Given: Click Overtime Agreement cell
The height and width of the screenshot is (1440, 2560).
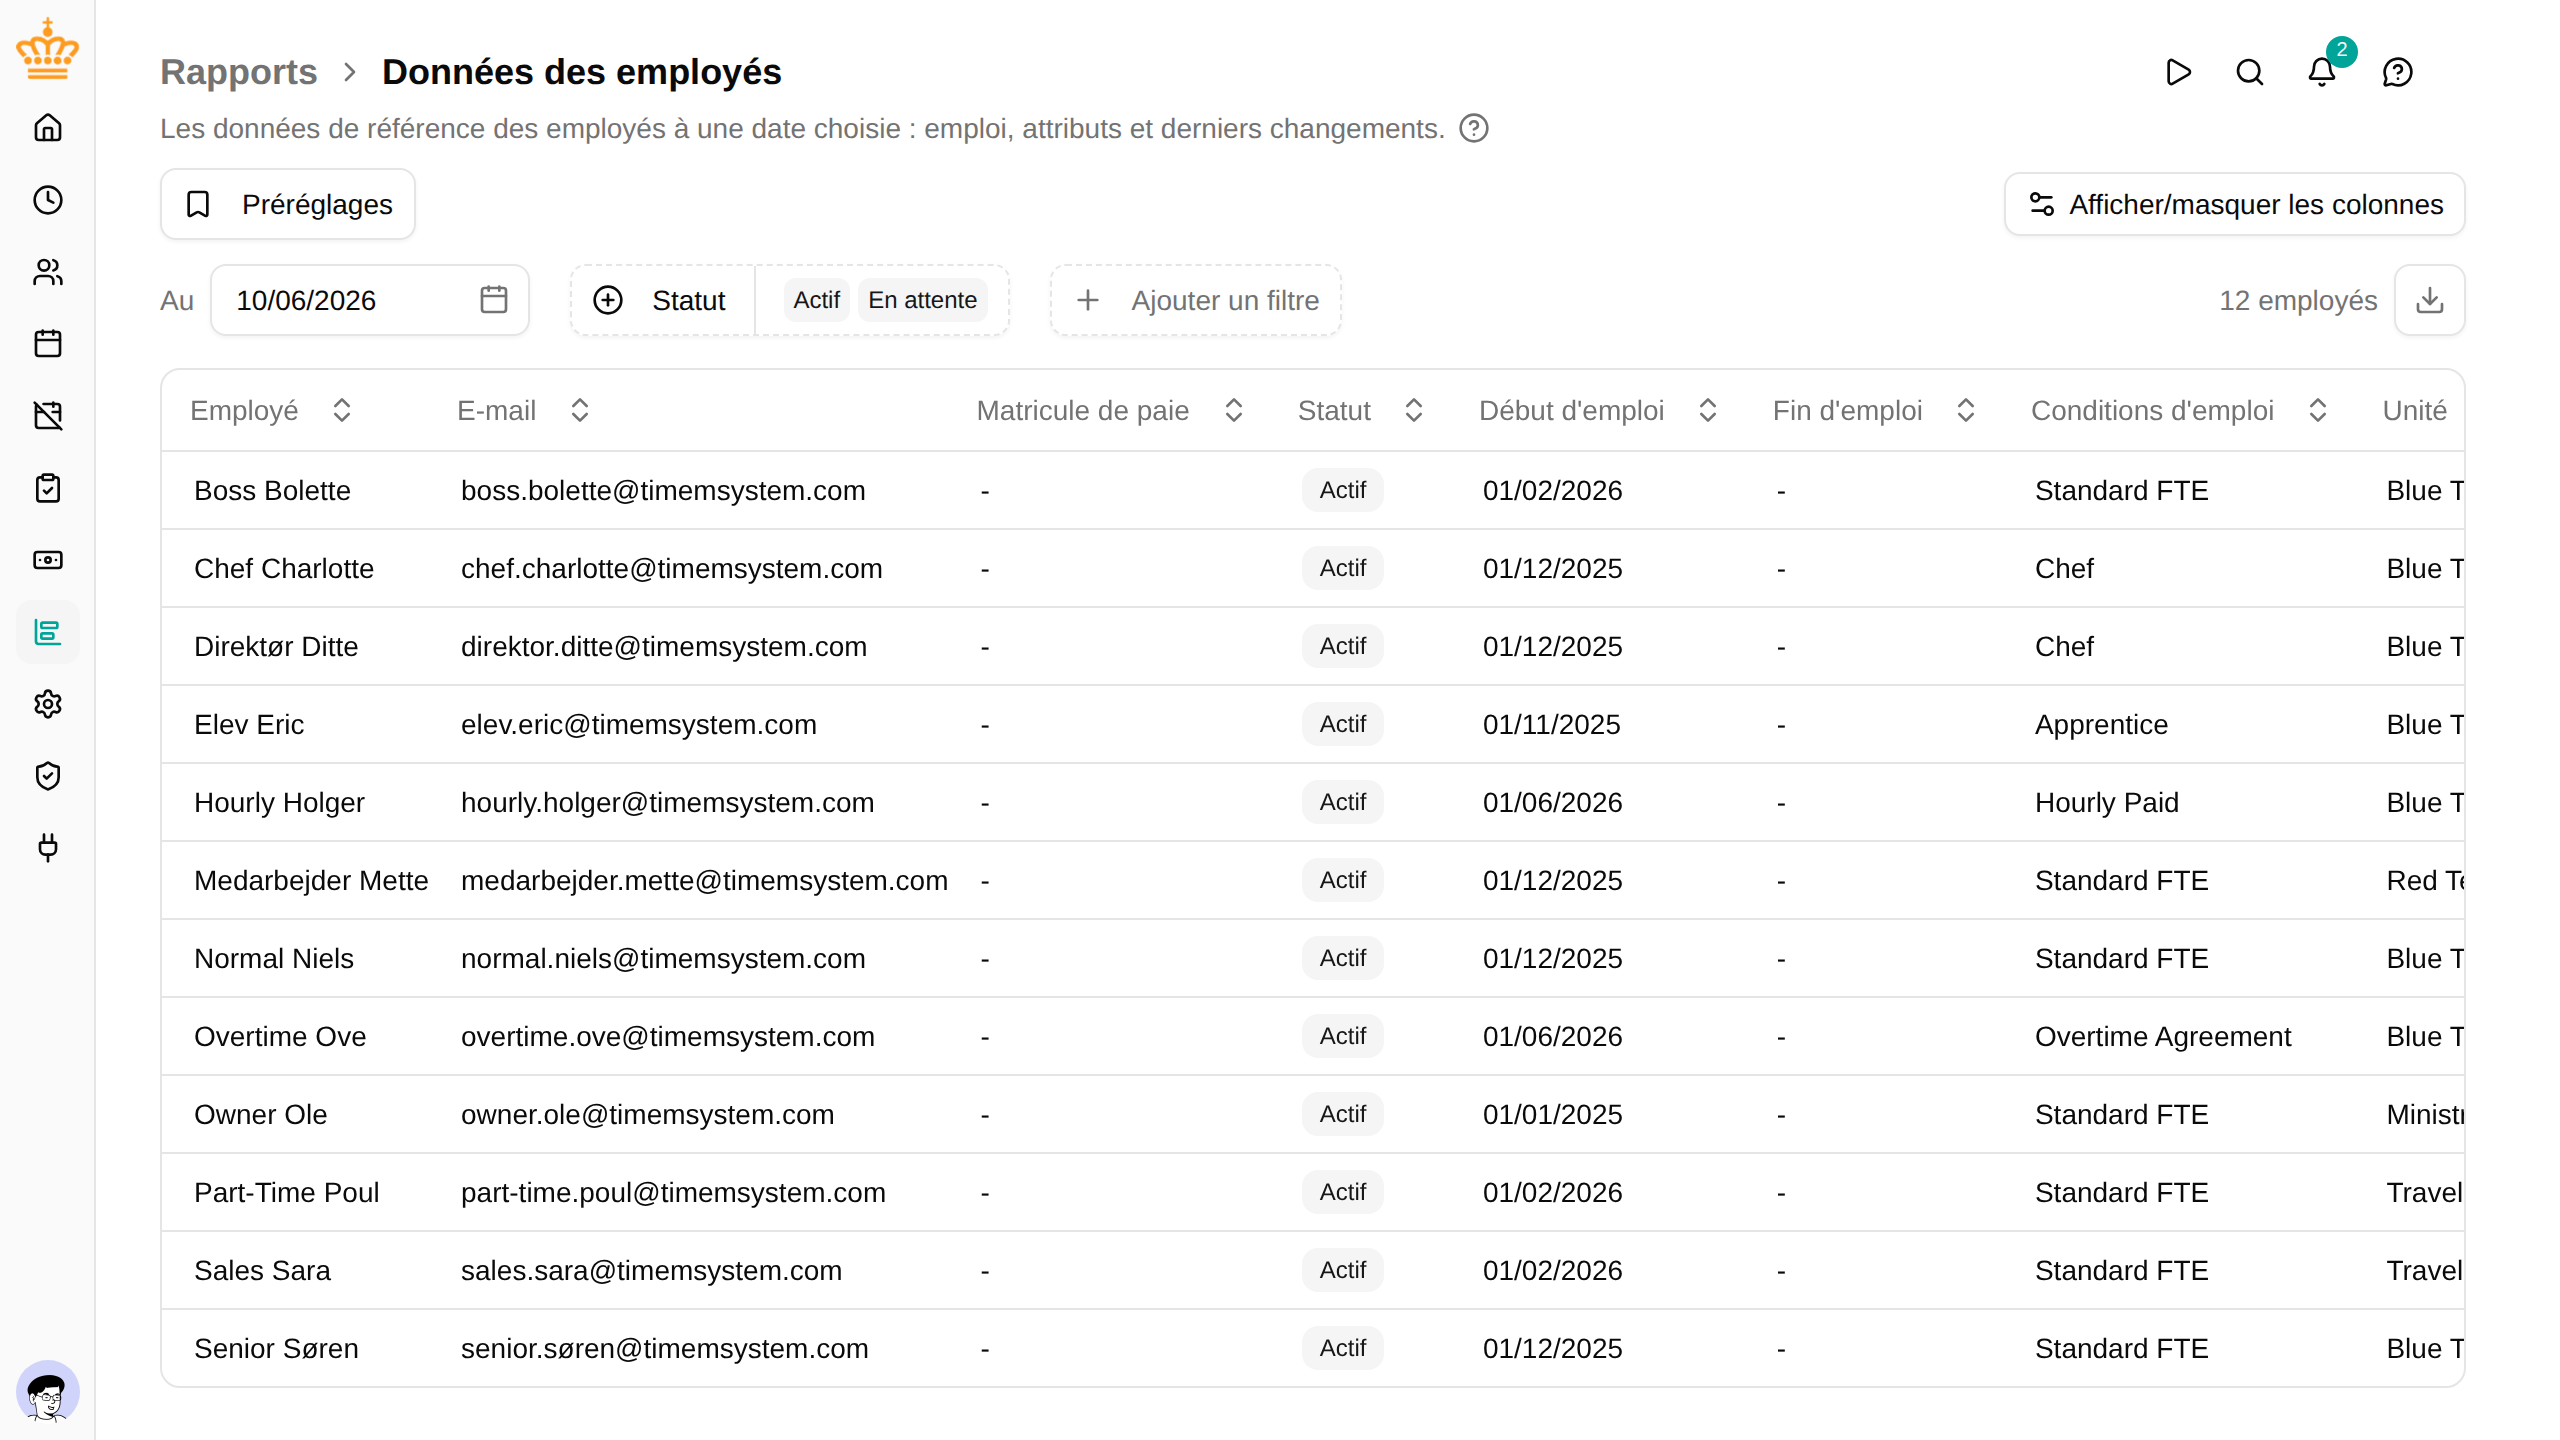Looking at the screenshot, I should [2163, 1037].
